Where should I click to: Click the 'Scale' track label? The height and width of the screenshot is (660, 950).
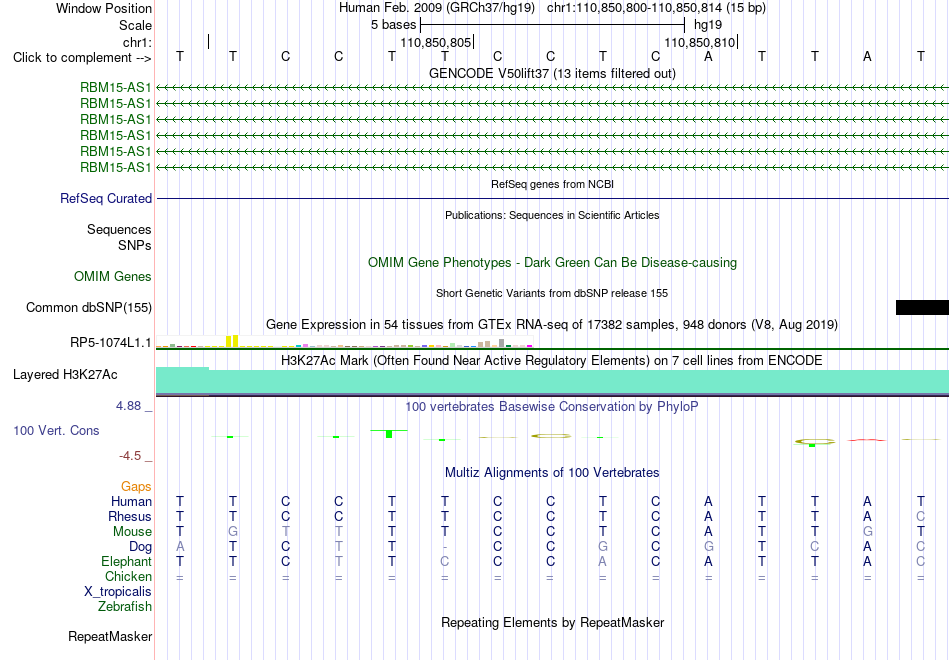pyautogui.click(x=135, y=25)
